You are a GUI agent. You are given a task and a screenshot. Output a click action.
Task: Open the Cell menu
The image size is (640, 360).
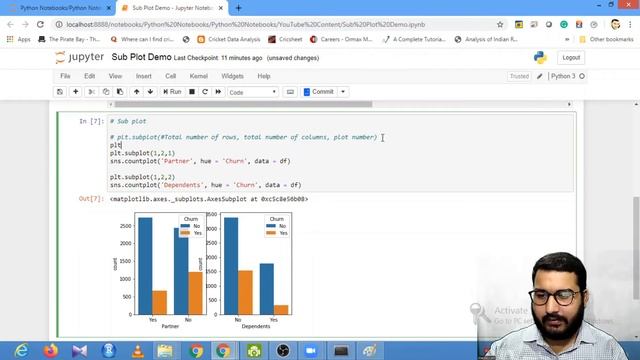pyautogui.click(x=170, y=76)
